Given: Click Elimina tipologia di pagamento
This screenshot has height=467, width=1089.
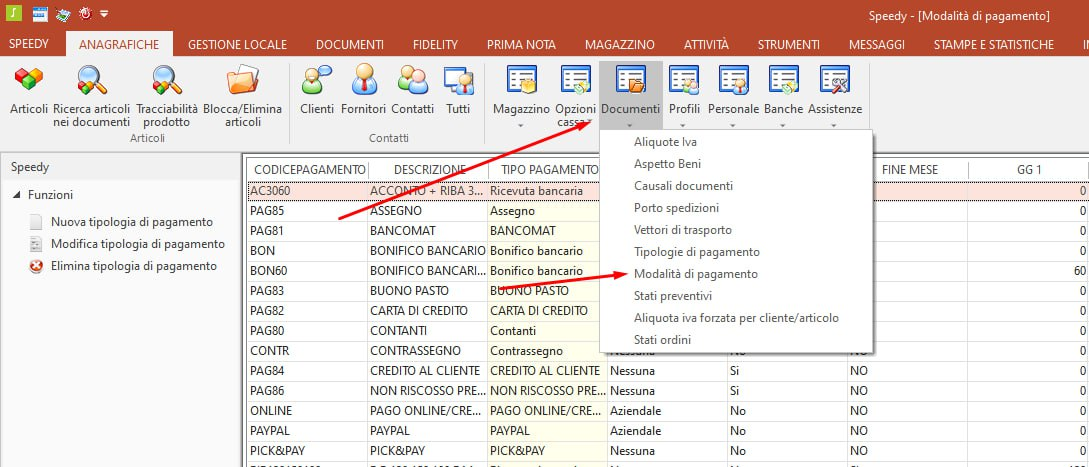Looking at the screenshot, I should [x=133, y=266].
